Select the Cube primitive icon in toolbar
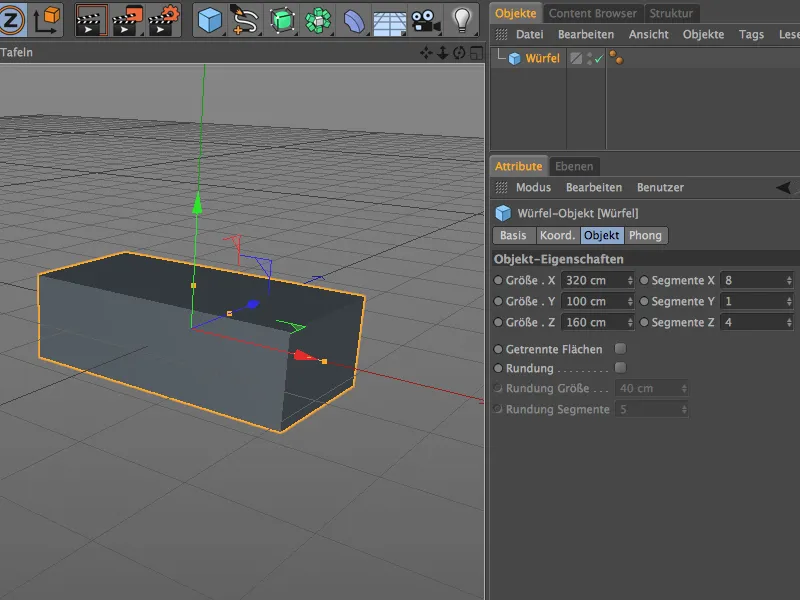Screen dimensions: 800x600 [210, 18]
